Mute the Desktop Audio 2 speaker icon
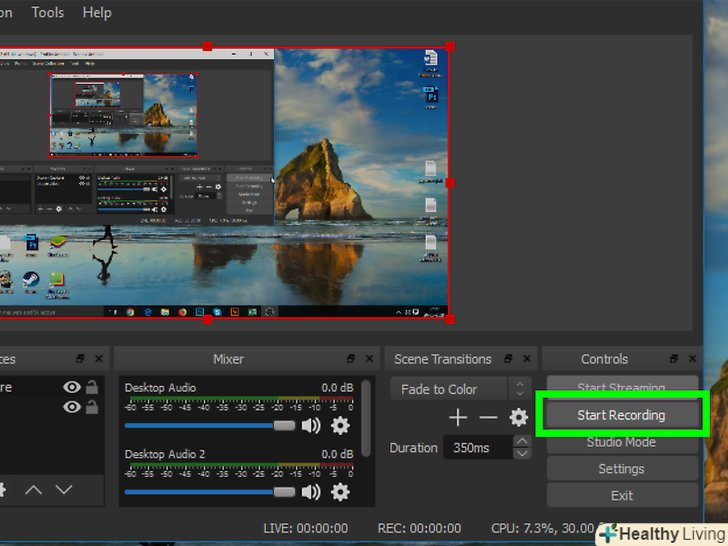This screenshot has width=728, height=546. point(311,492)
